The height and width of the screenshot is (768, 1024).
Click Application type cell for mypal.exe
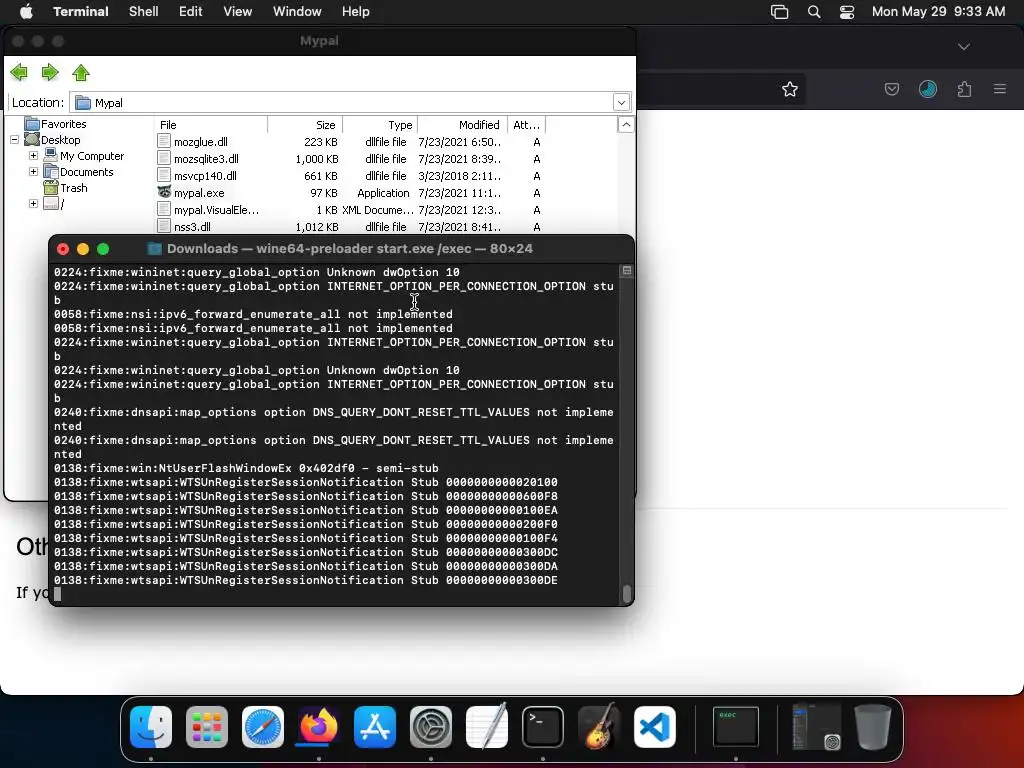pos(383,193)
